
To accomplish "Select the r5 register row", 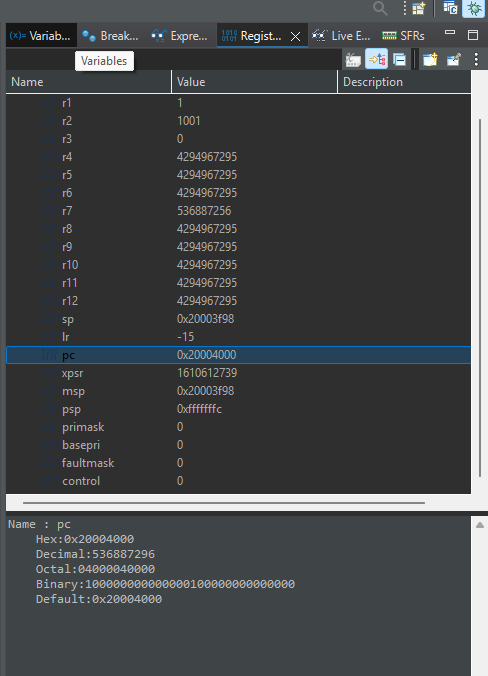I will 238,175.
